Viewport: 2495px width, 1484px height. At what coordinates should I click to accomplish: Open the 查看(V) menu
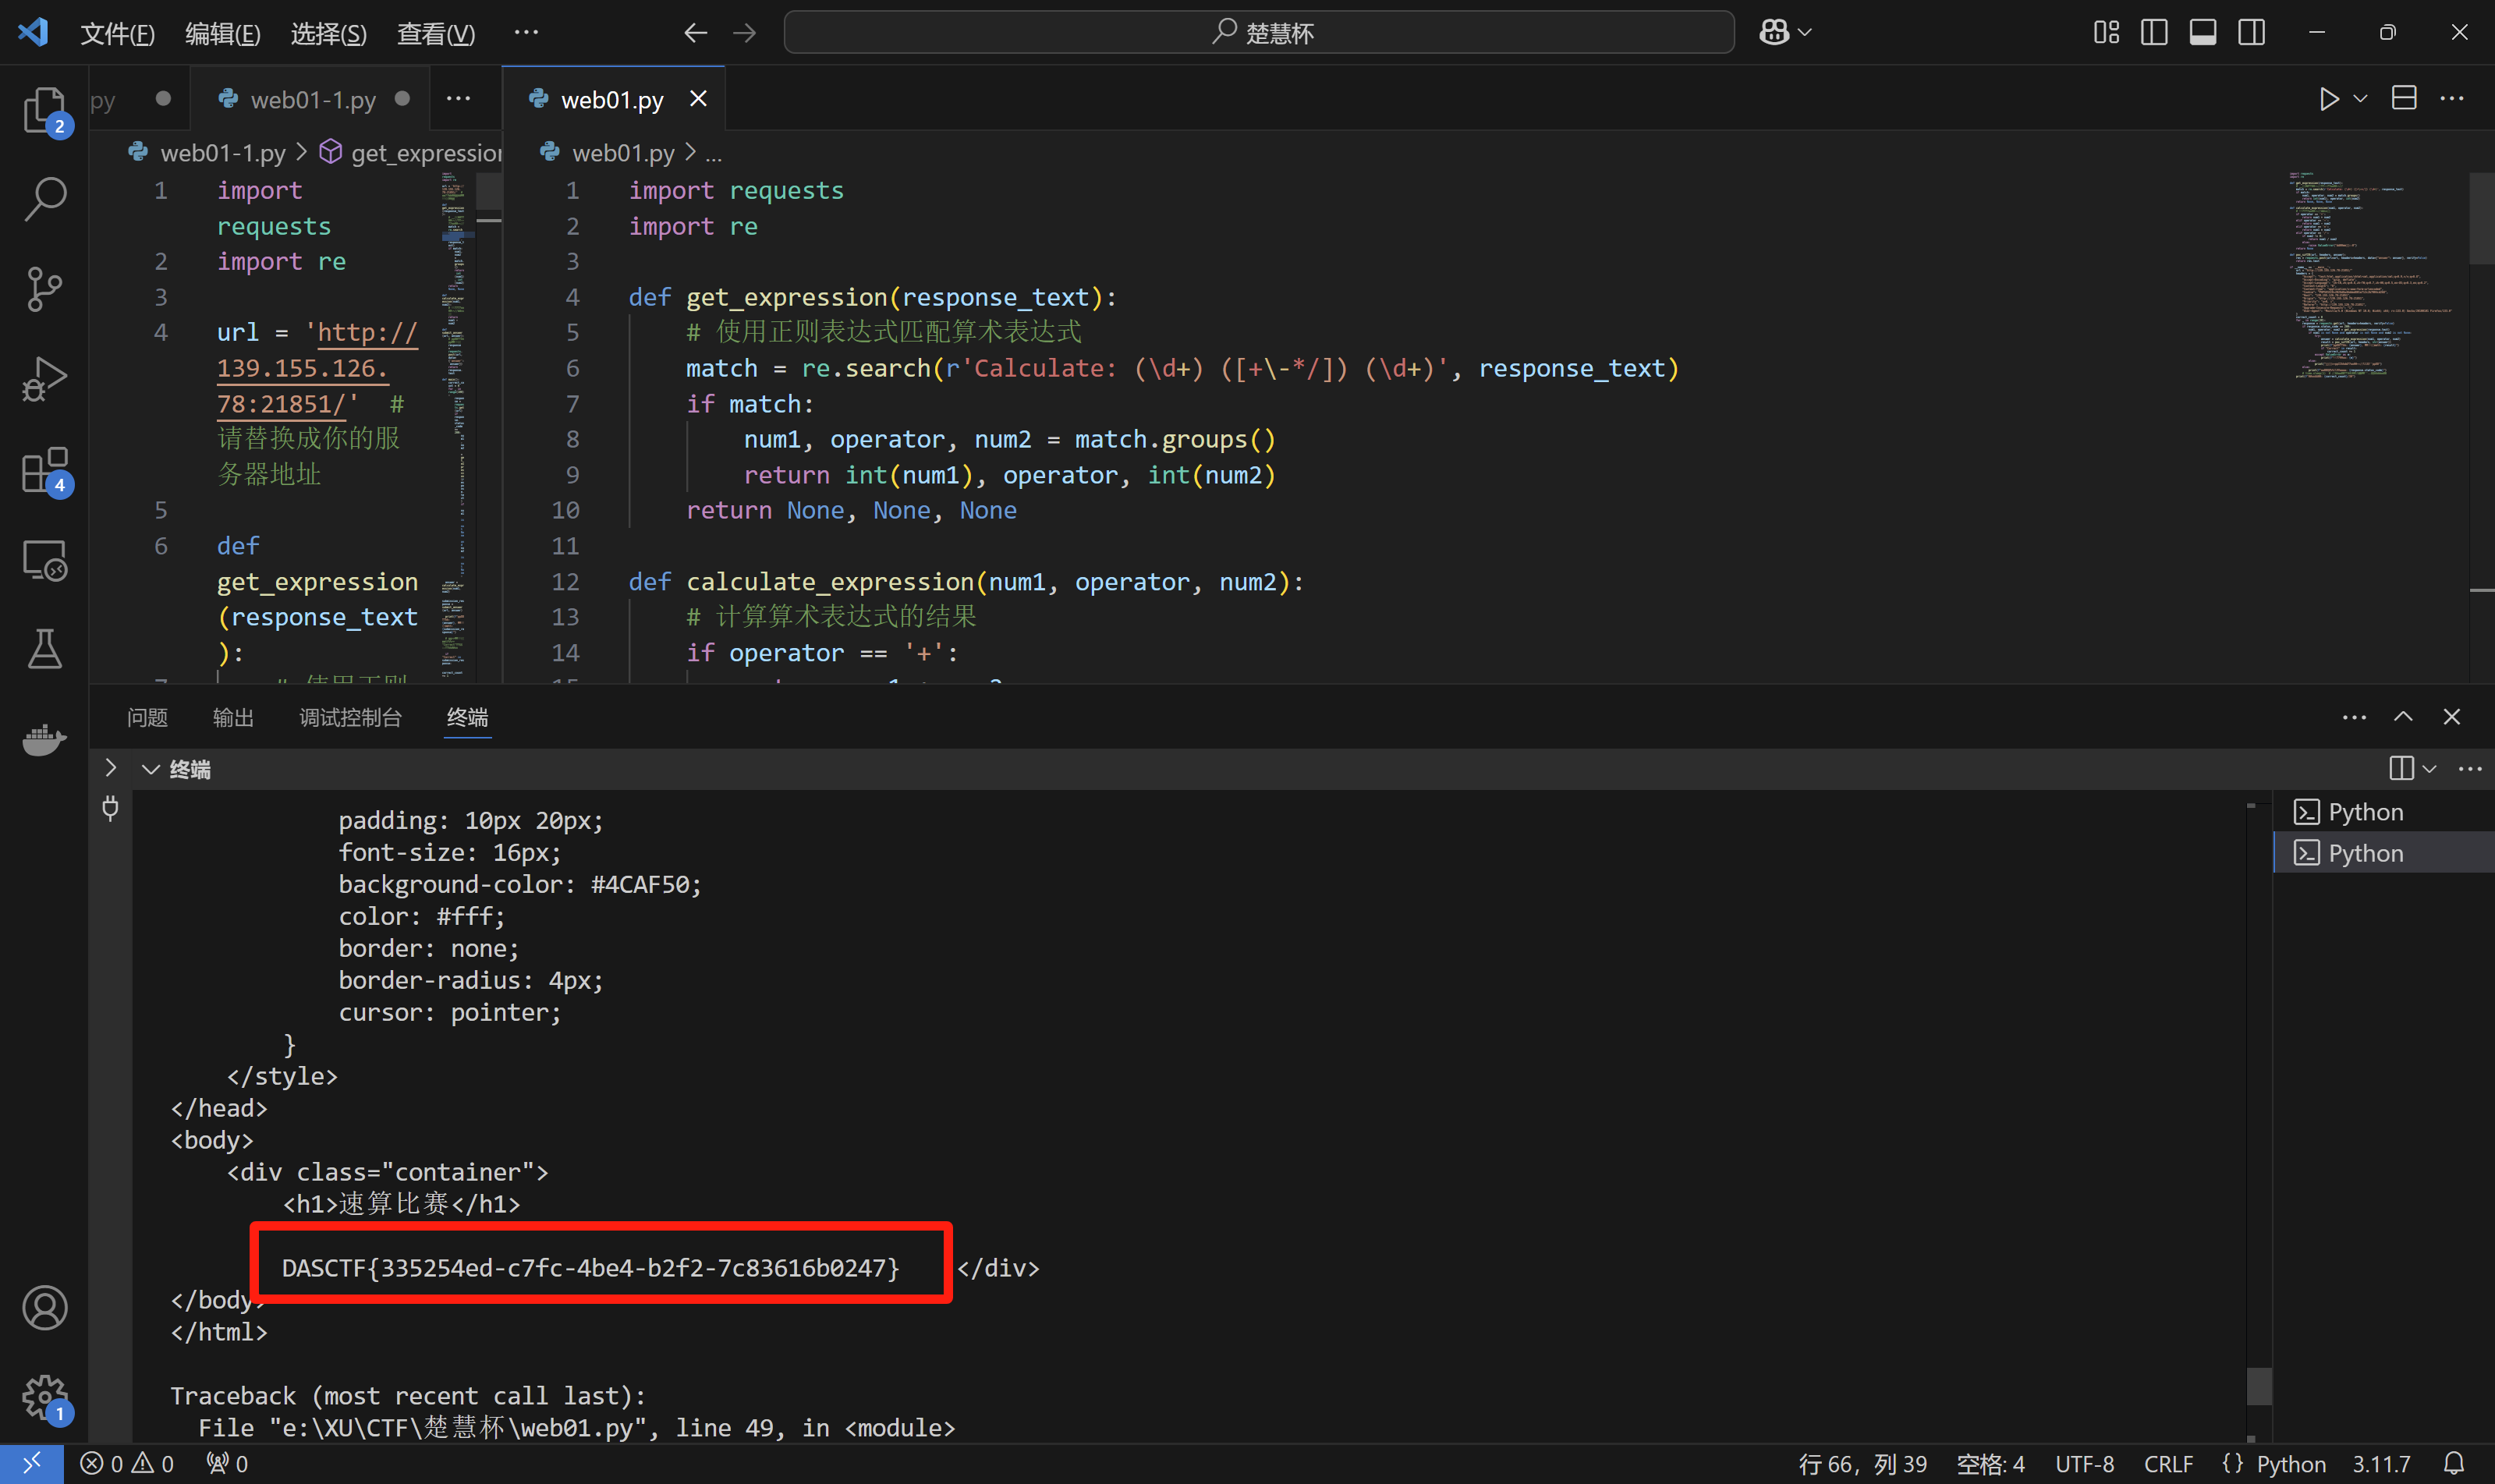(x=435, y=33)
